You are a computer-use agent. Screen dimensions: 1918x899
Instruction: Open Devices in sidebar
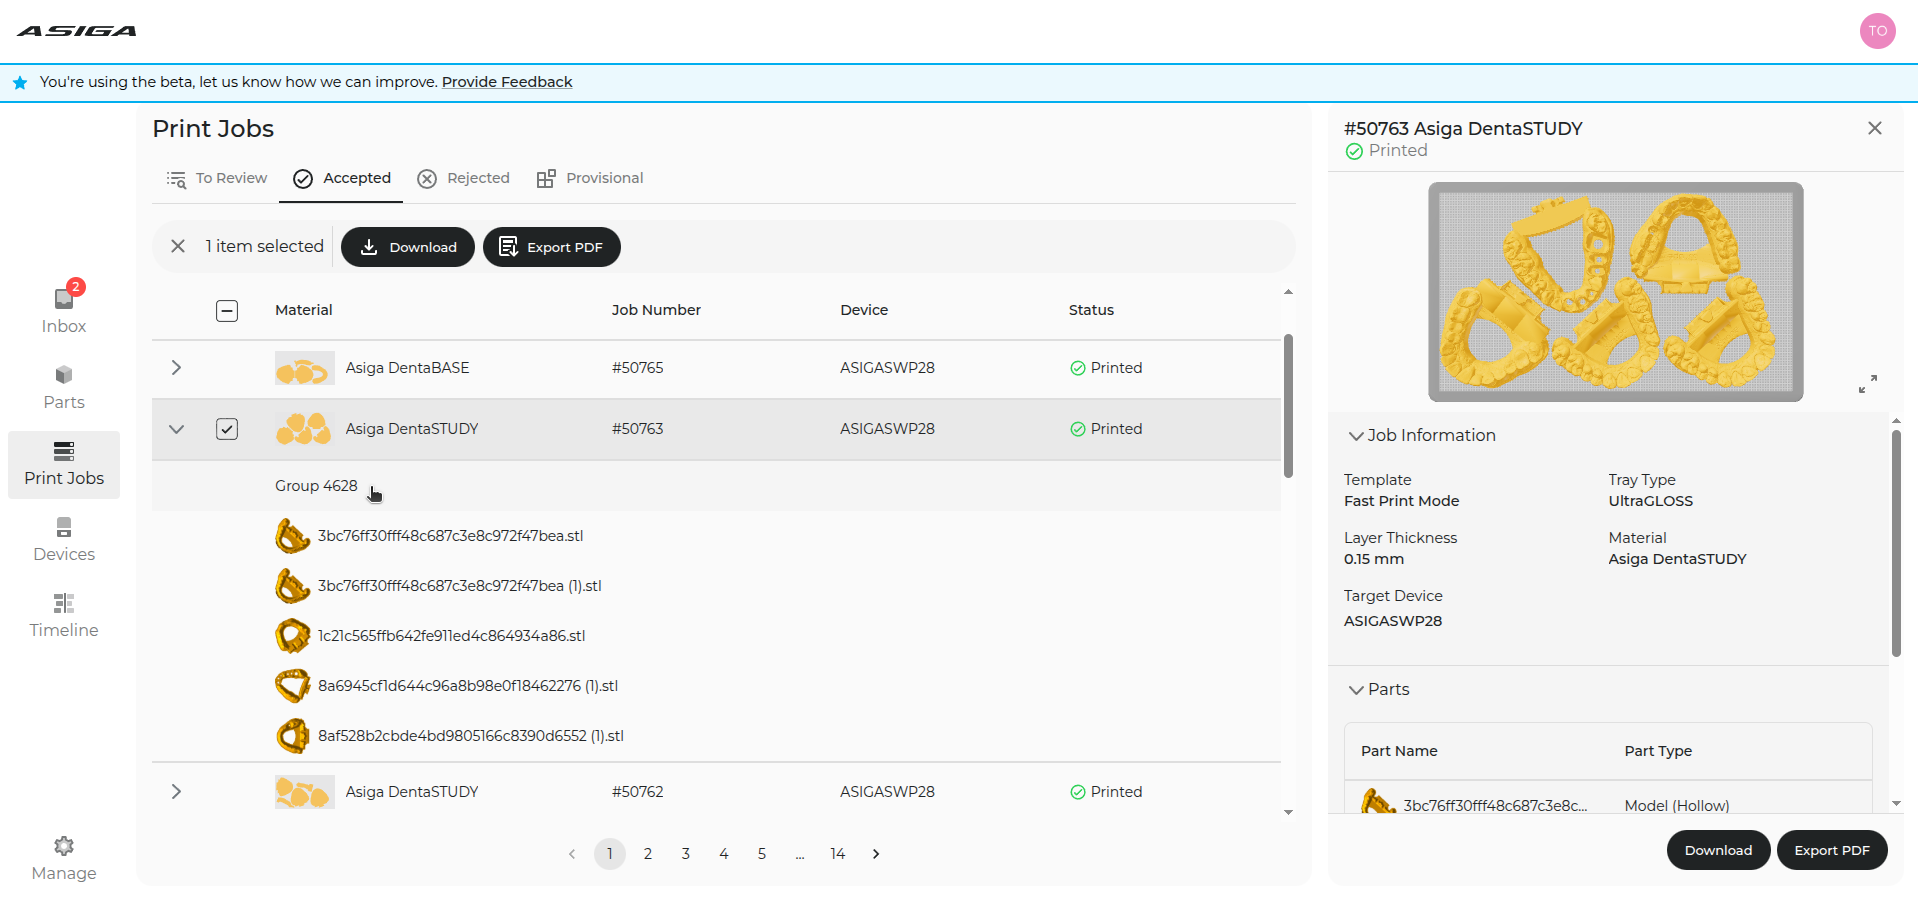tap(64, 540)
